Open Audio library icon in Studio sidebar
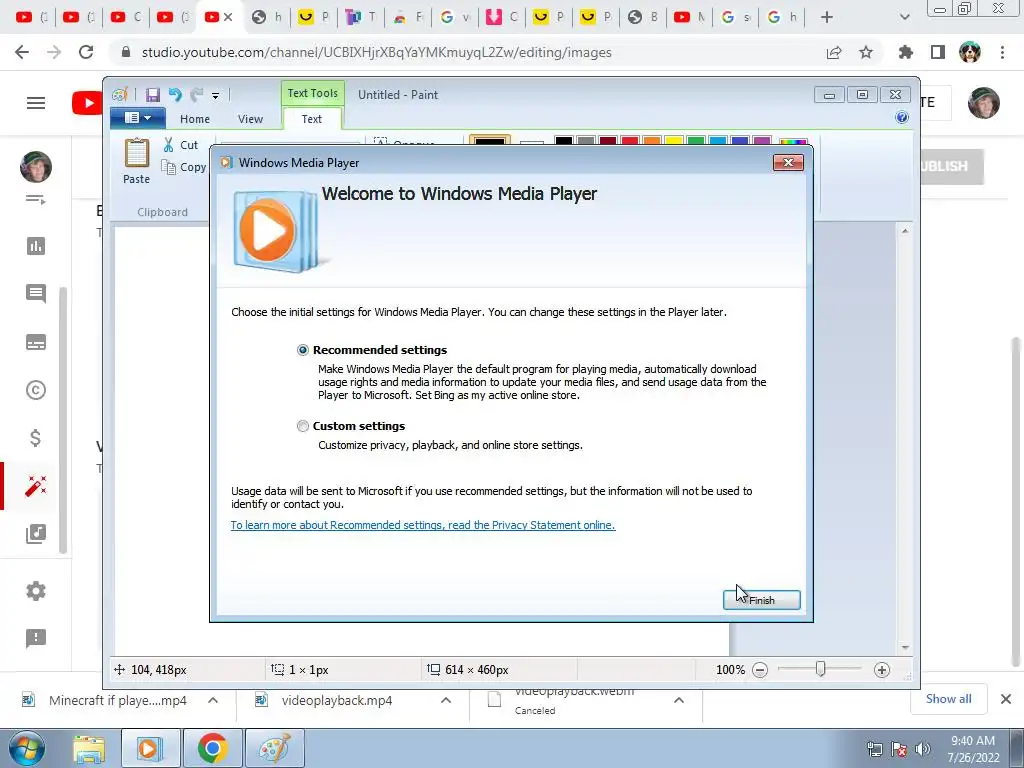 pos(36,534)
